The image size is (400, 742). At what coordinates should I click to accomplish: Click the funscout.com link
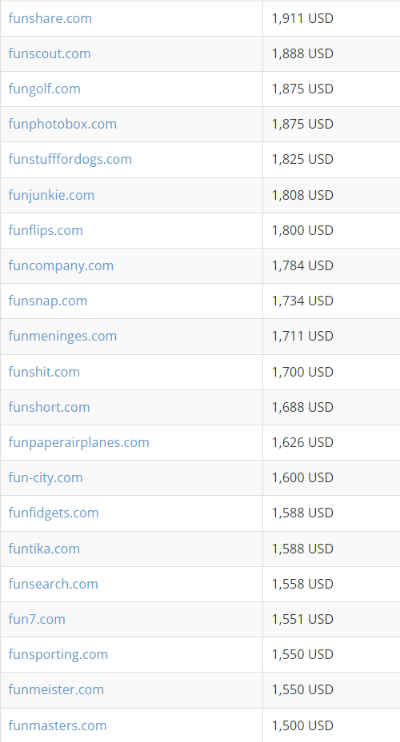click(49, 53)
